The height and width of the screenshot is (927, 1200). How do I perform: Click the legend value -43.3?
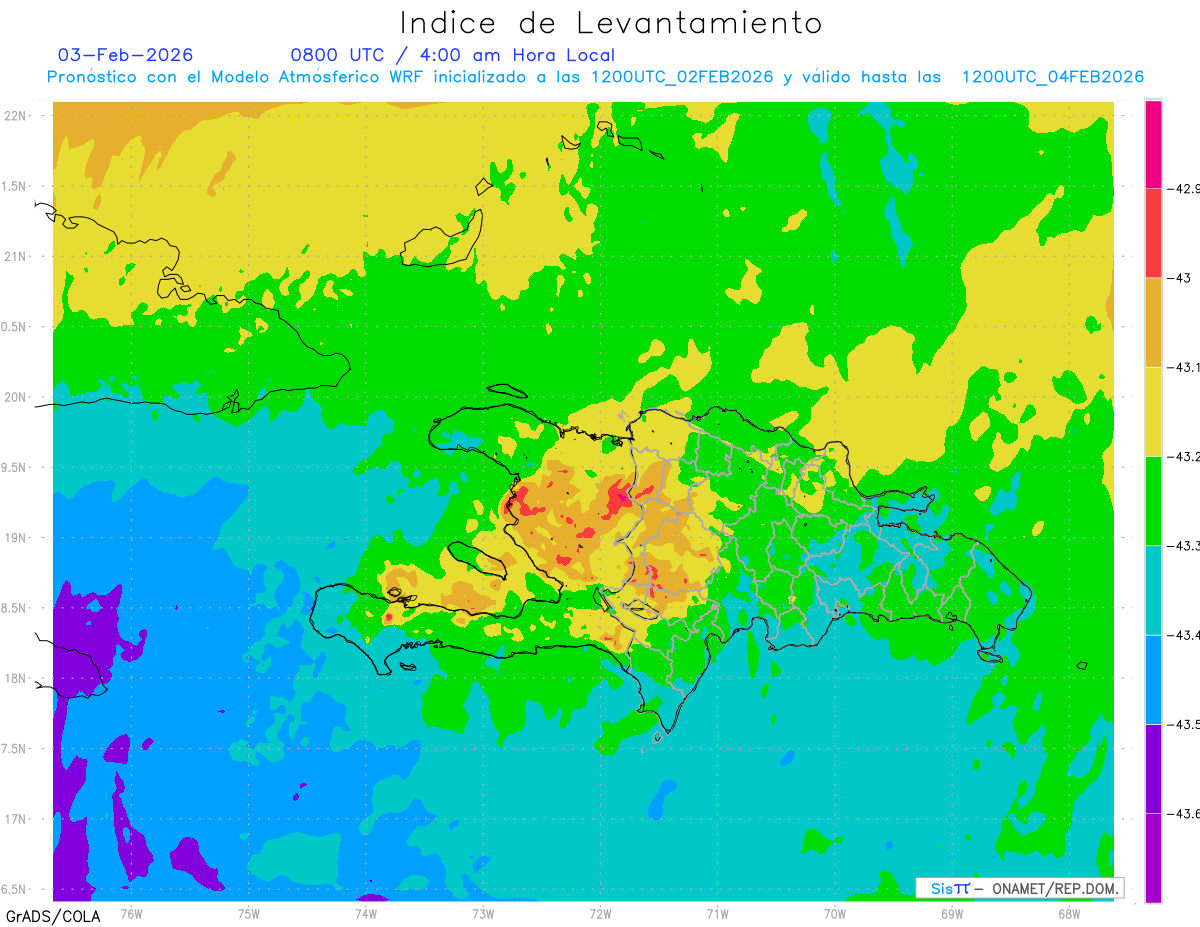click(x=1184, y=545)
